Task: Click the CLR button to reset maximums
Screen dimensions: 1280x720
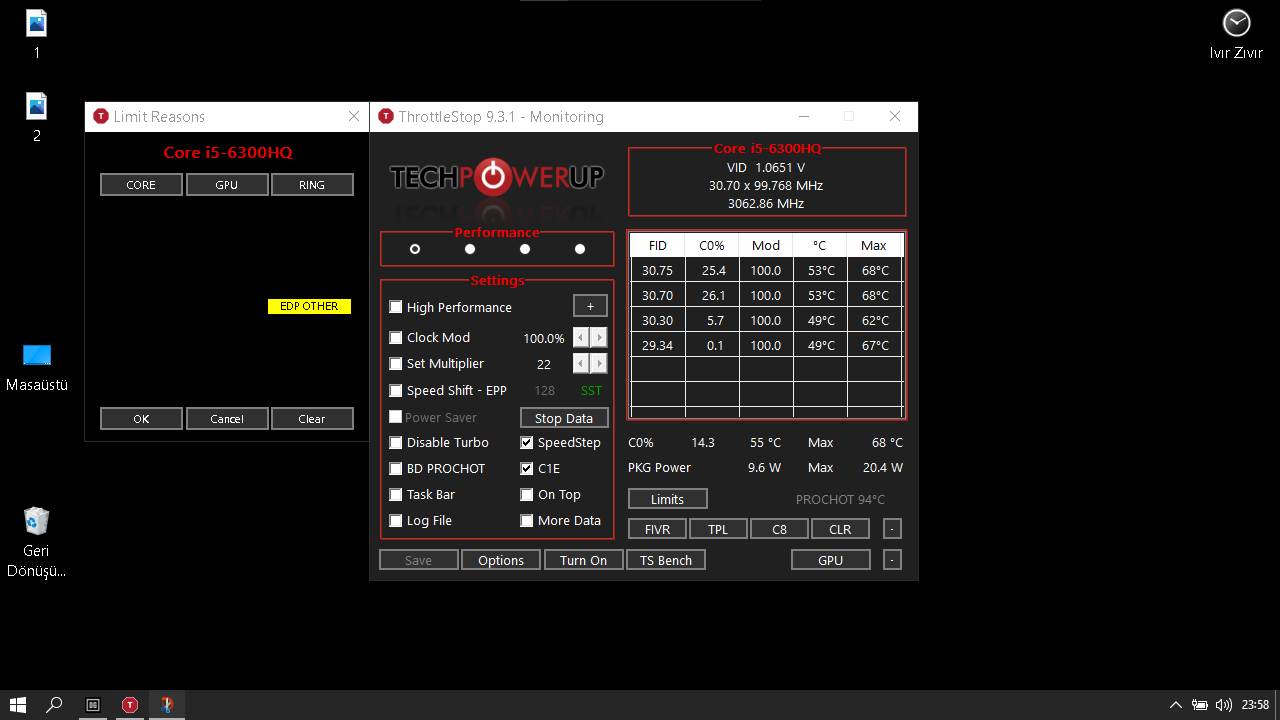Action: pyautogui.click(x=840, y=529)
